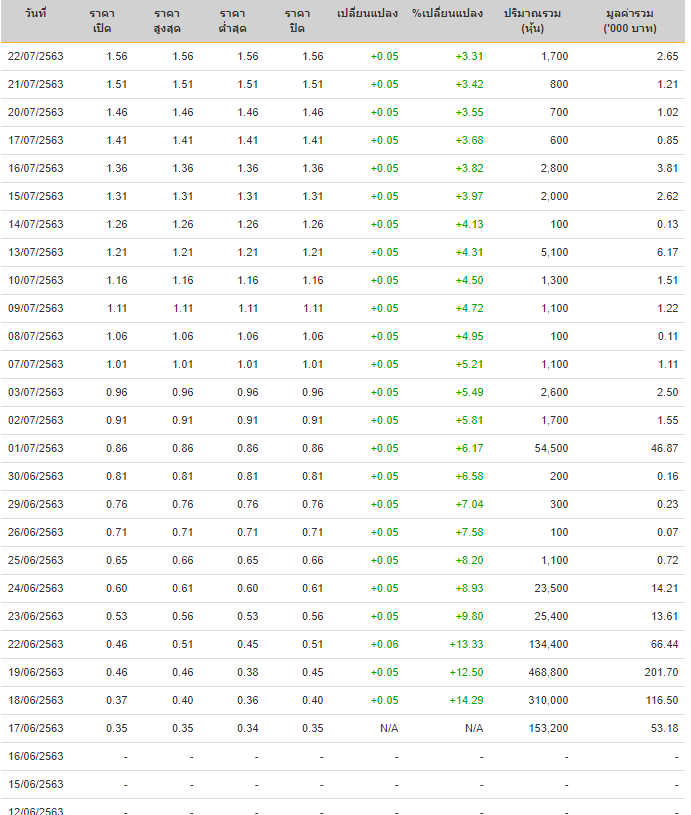Select total value 46.87
Viewport: 691px width, 815px height.
point(664,449)
